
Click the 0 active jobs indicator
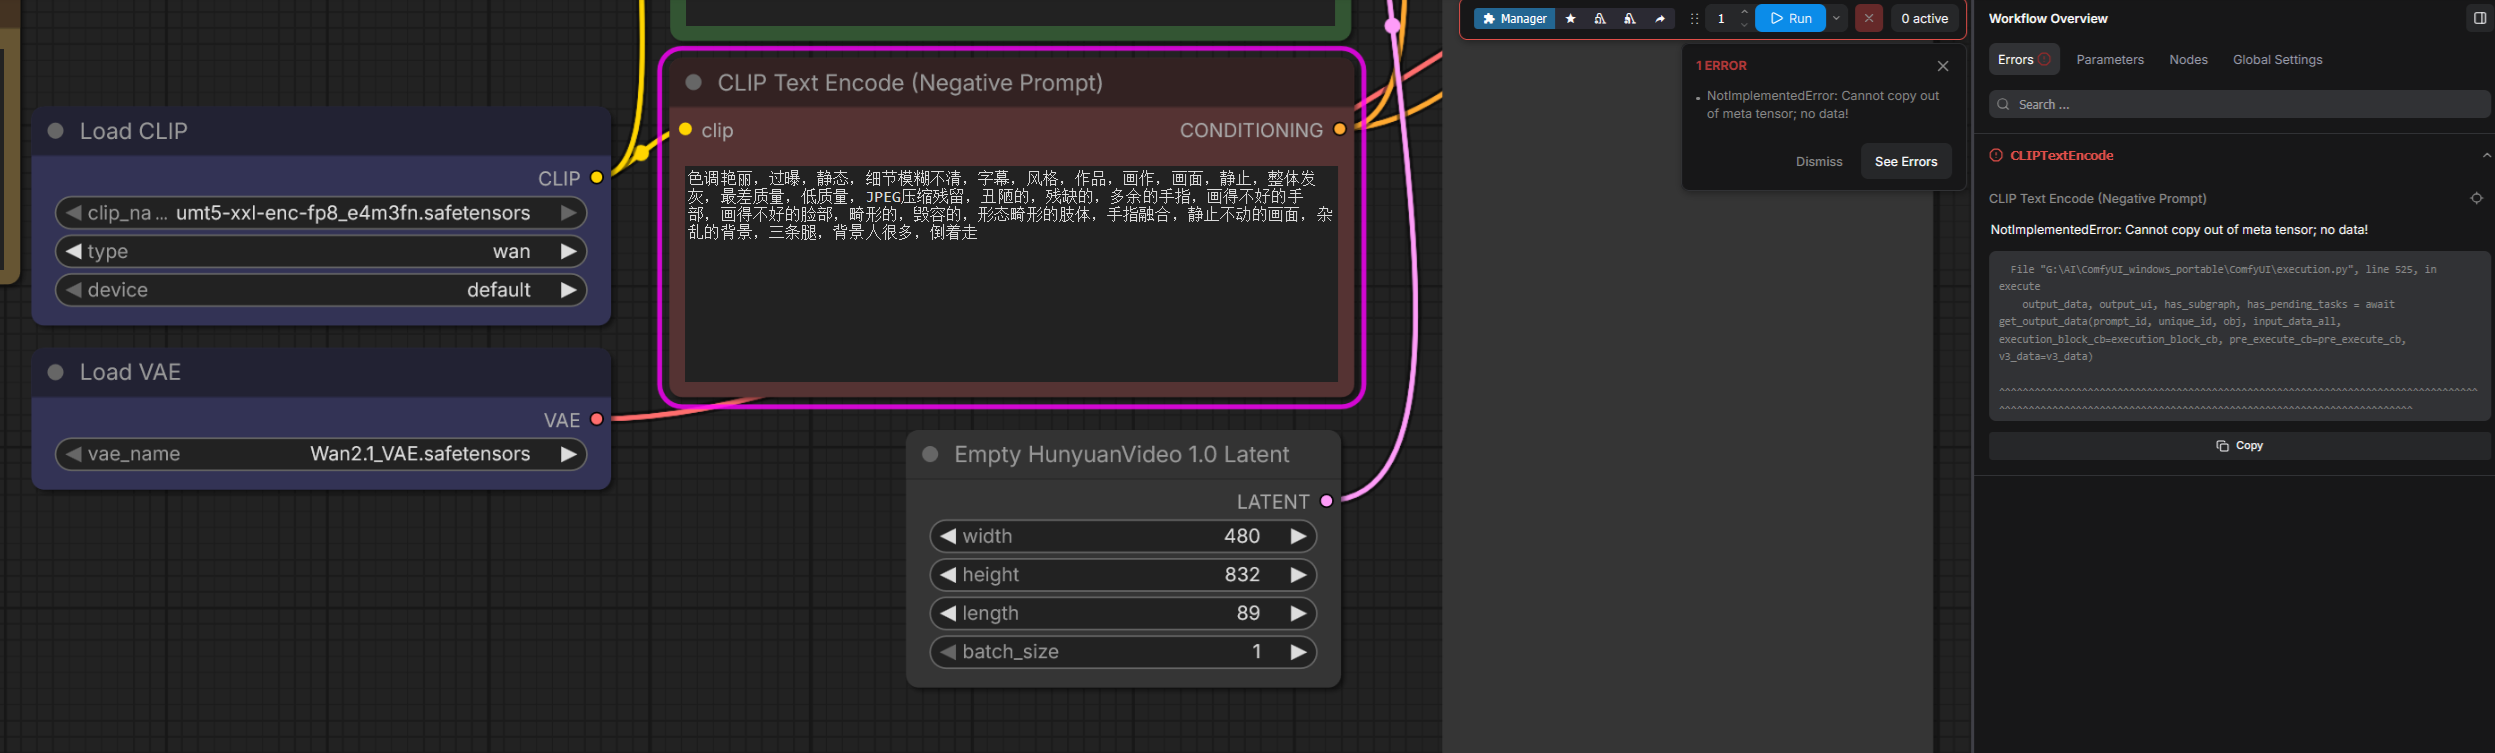pos(1925,19)
